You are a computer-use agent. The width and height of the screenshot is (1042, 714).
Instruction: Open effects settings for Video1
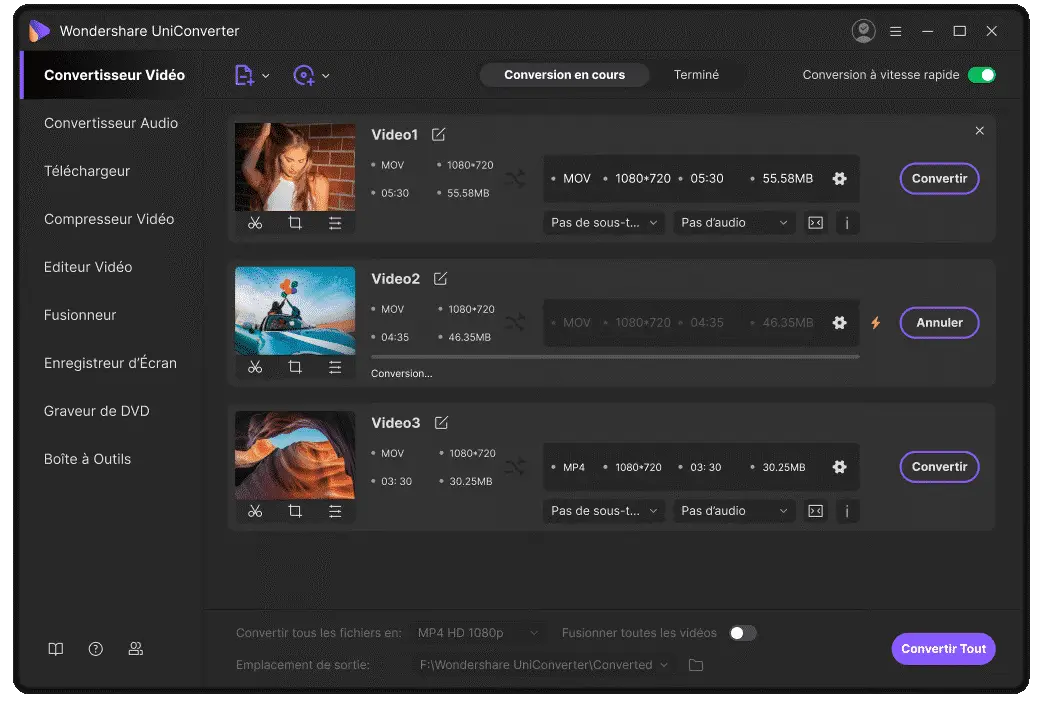point(335,223)
